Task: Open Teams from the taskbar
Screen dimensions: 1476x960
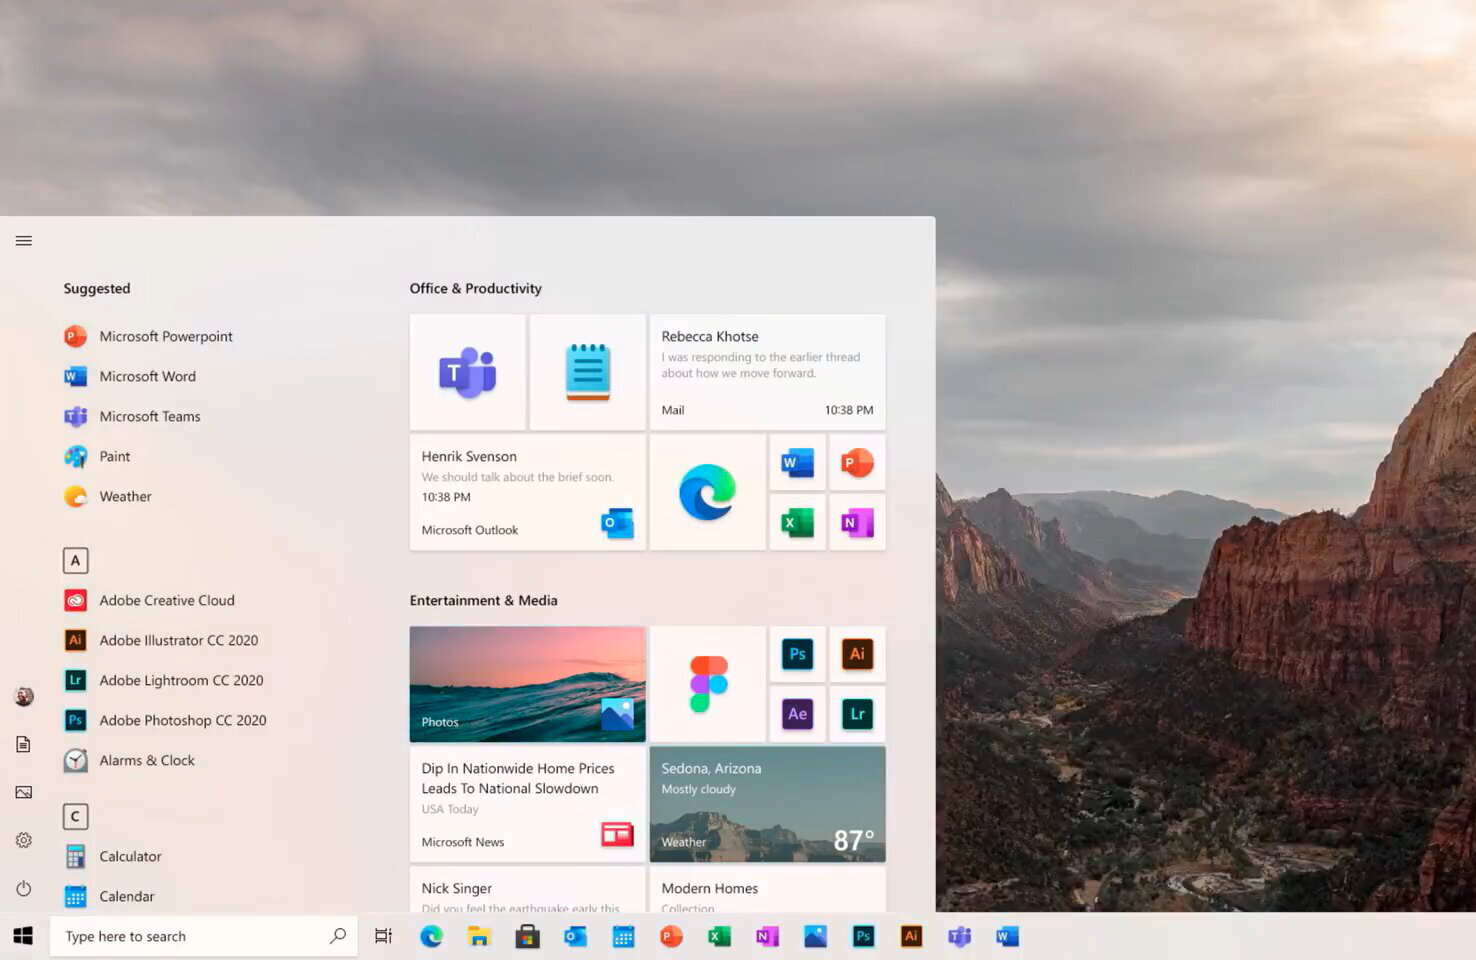Action: [959, 936]
